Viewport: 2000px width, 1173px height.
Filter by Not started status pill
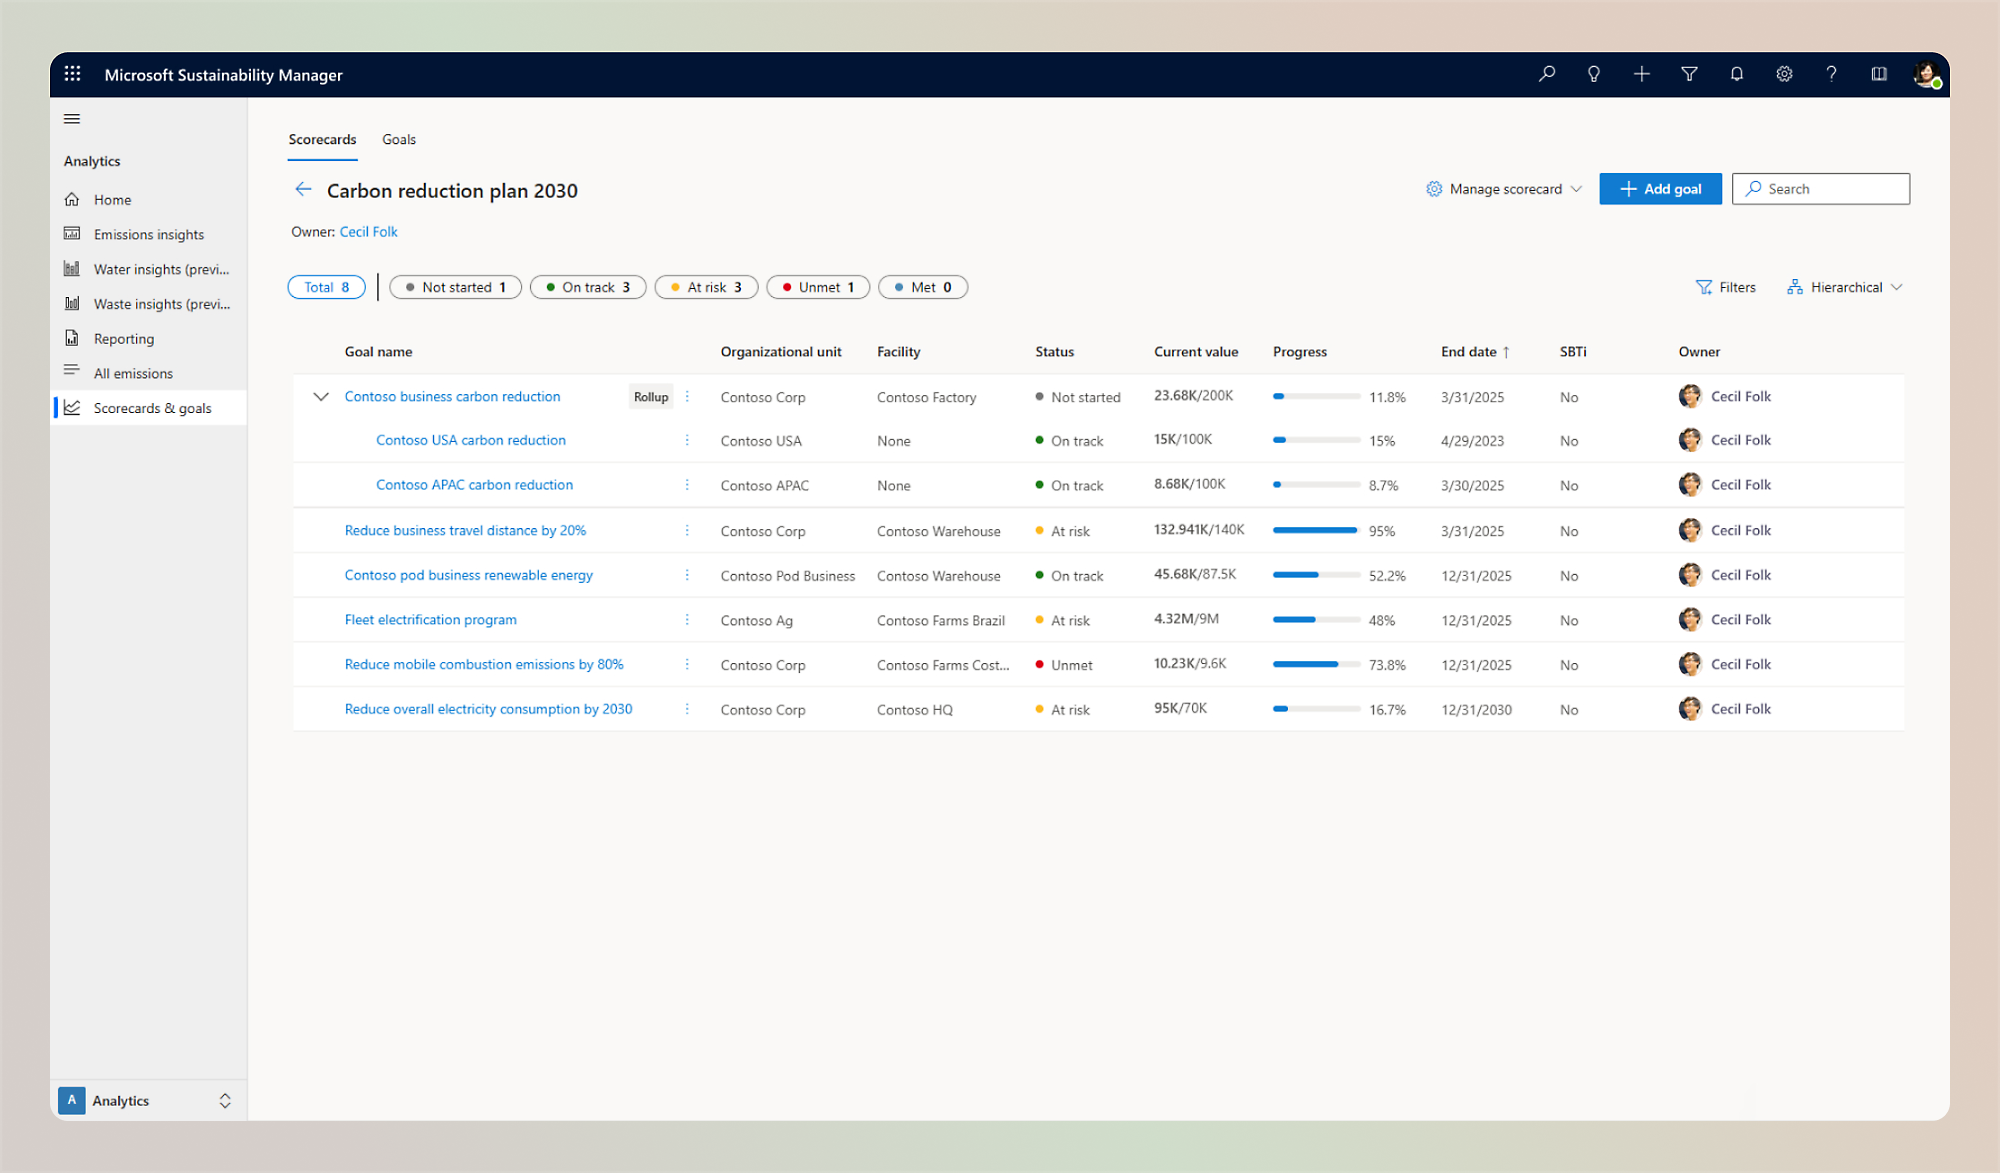tap(455, 287)
